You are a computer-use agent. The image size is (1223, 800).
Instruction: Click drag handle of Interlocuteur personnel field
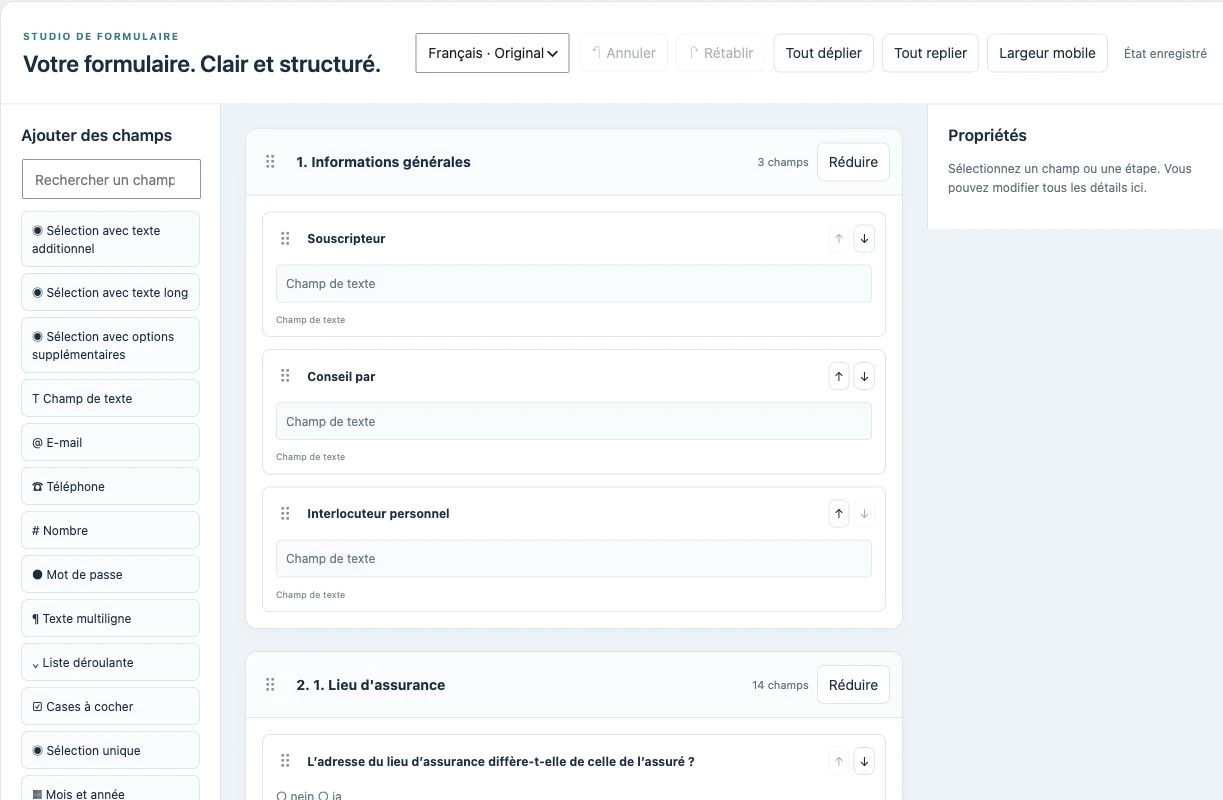(285, 514)
